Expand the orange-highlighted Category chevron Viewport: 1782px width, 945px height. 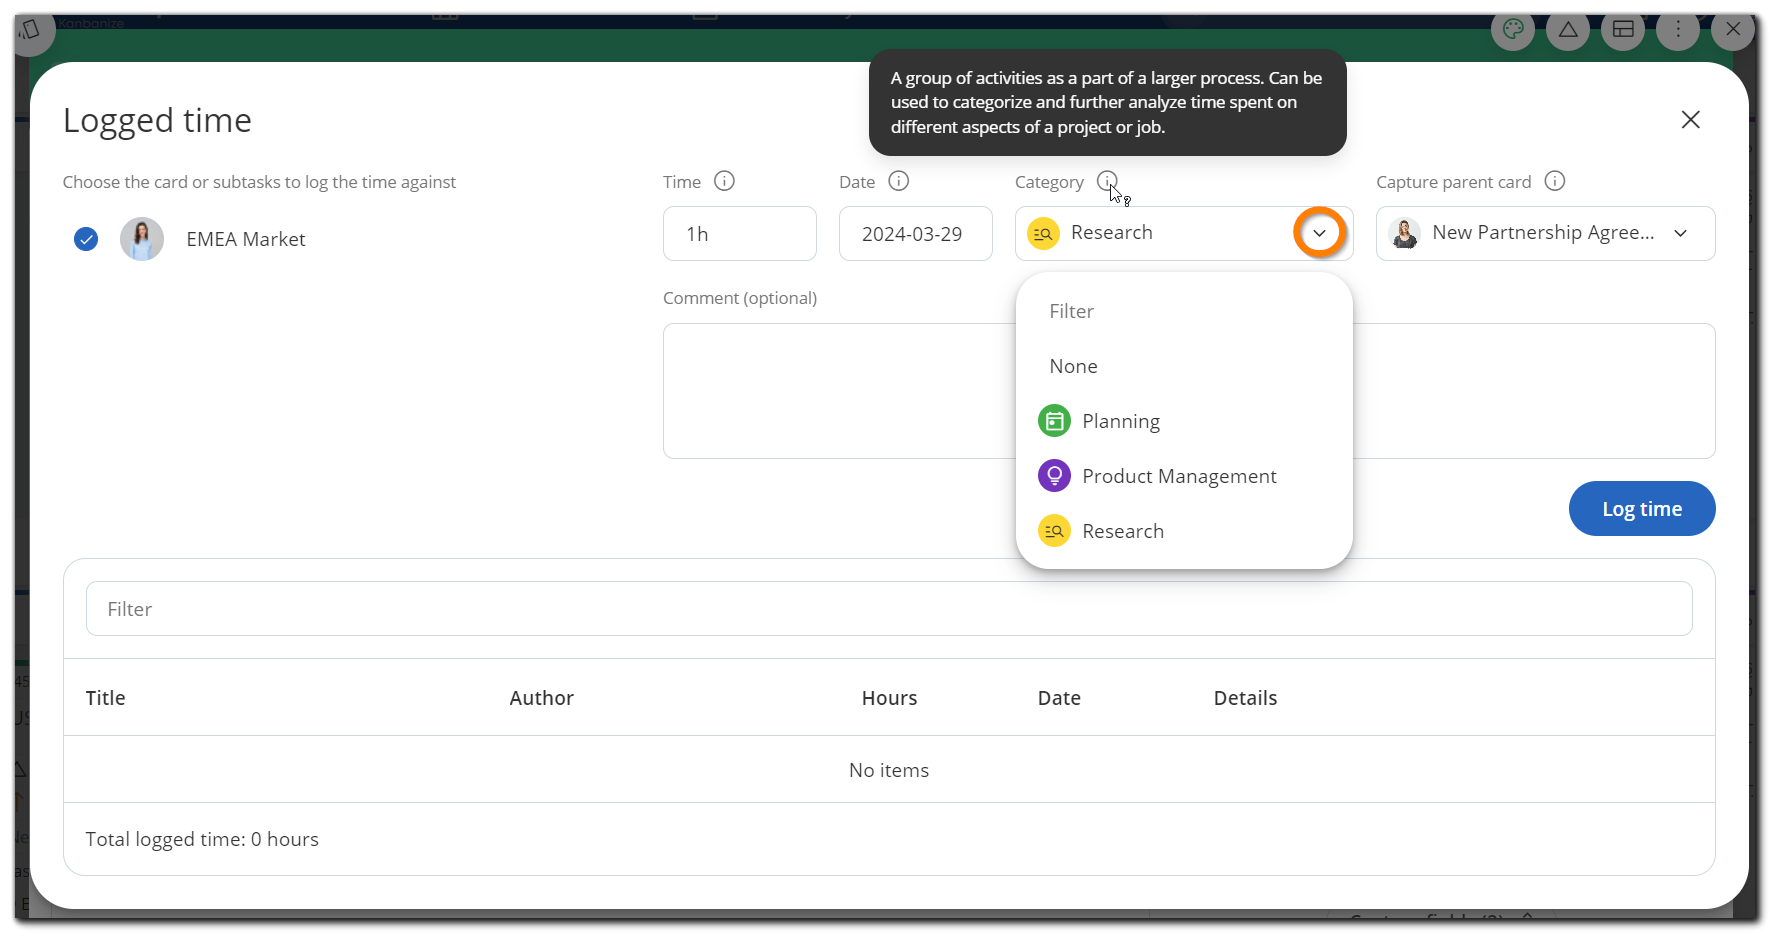[x=1319, y=232]
